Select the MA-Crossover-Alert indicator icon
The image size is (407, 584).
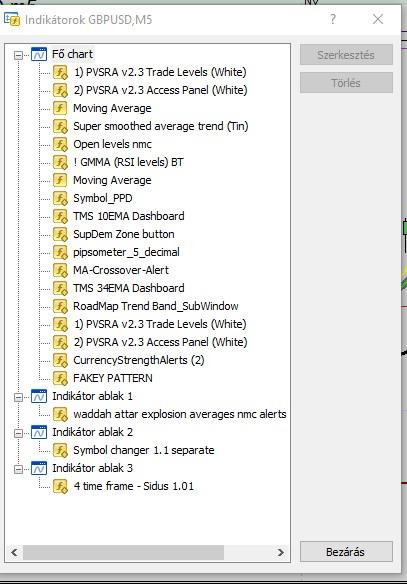pos(60,270)
